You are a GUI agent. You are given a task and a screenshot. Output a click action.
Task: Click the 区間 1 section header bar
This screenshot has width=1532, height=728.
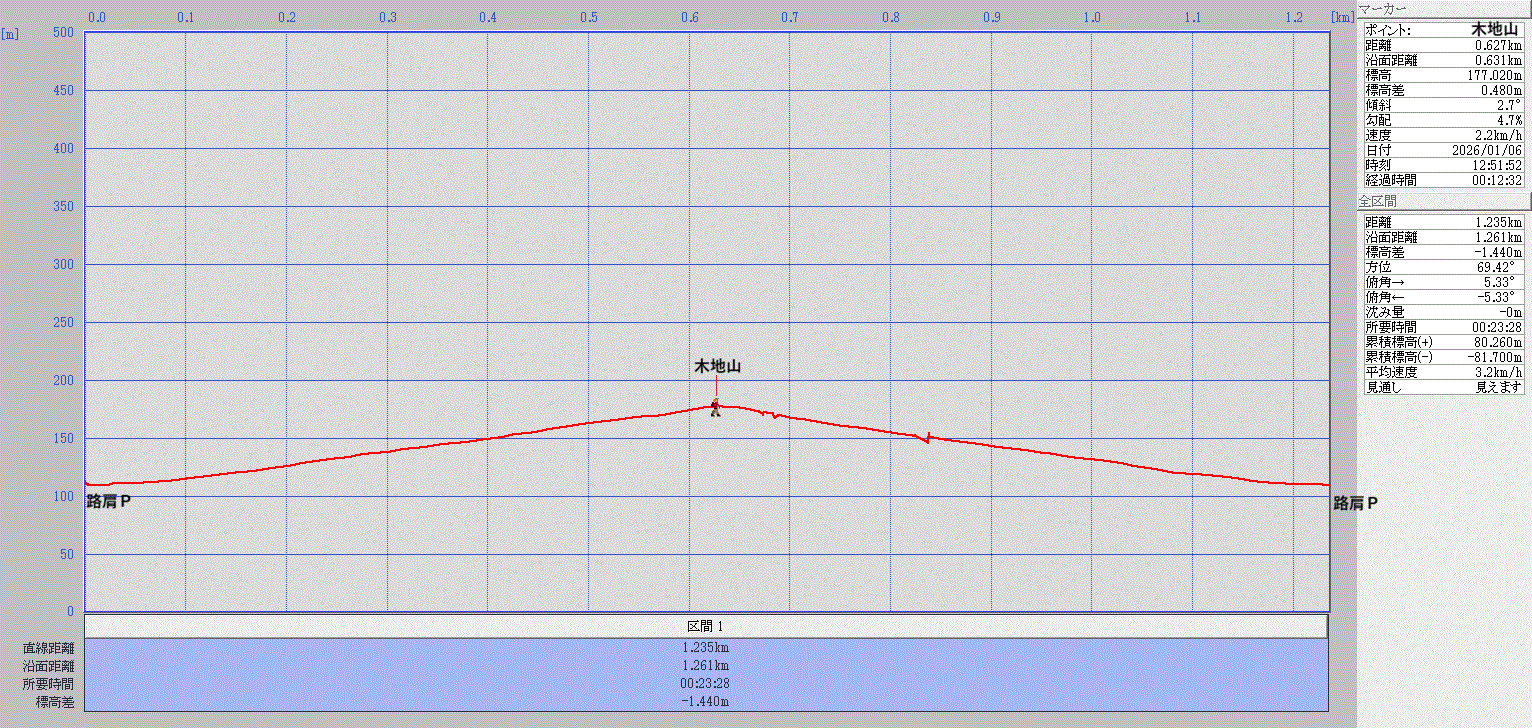[x=706, y=626]
